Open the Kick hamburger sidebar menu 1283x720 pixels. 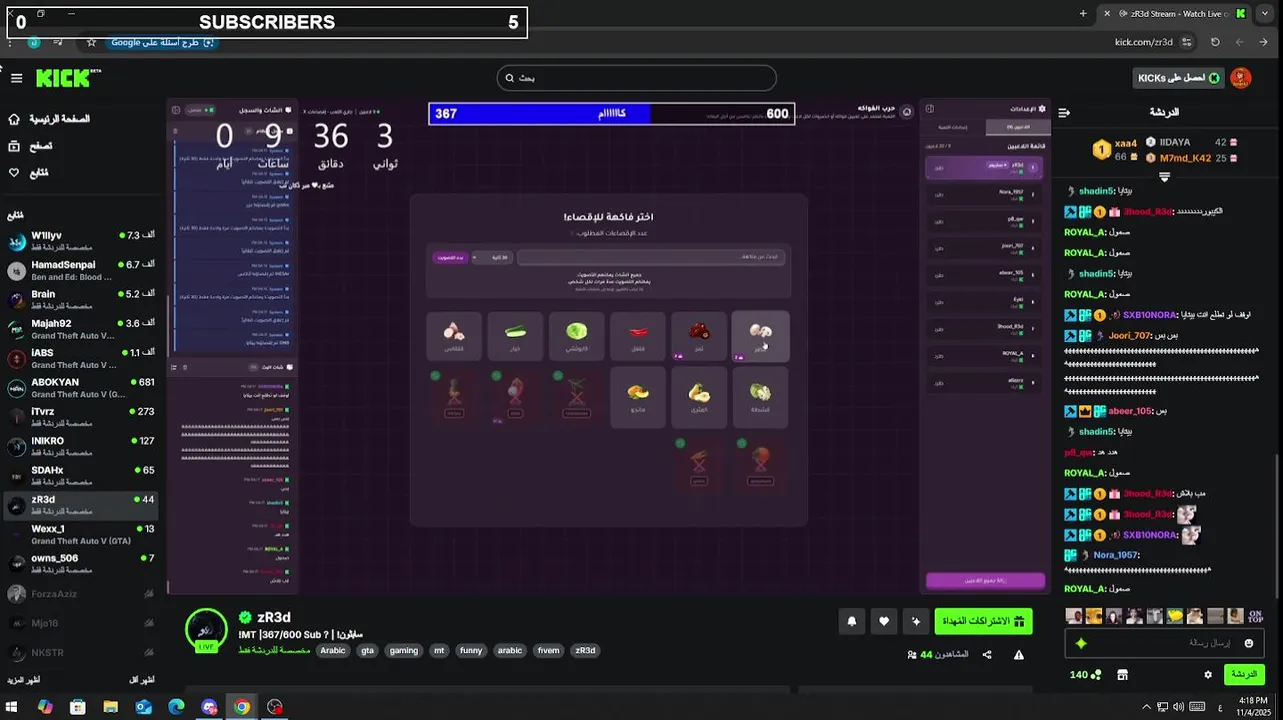tap(16, 78)
